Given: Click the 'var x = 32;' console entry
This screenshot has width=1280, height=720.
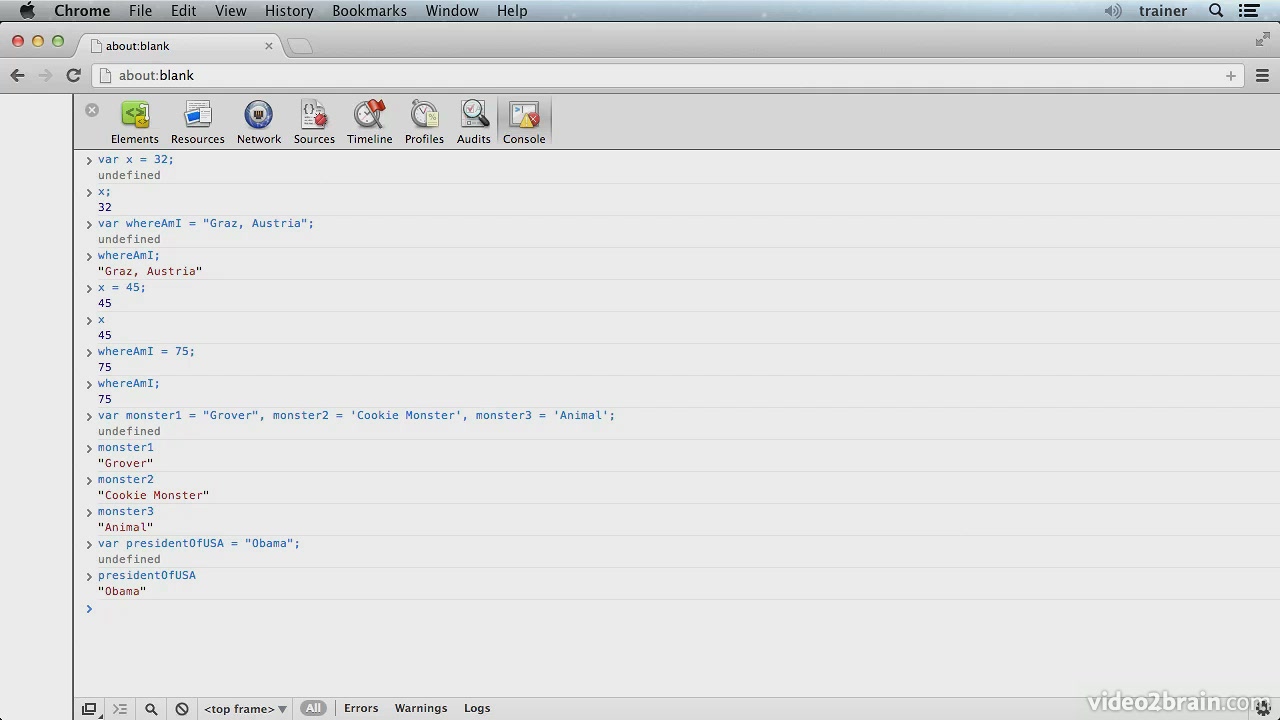Looking at the screenshot, I should [x=136, y=159].
